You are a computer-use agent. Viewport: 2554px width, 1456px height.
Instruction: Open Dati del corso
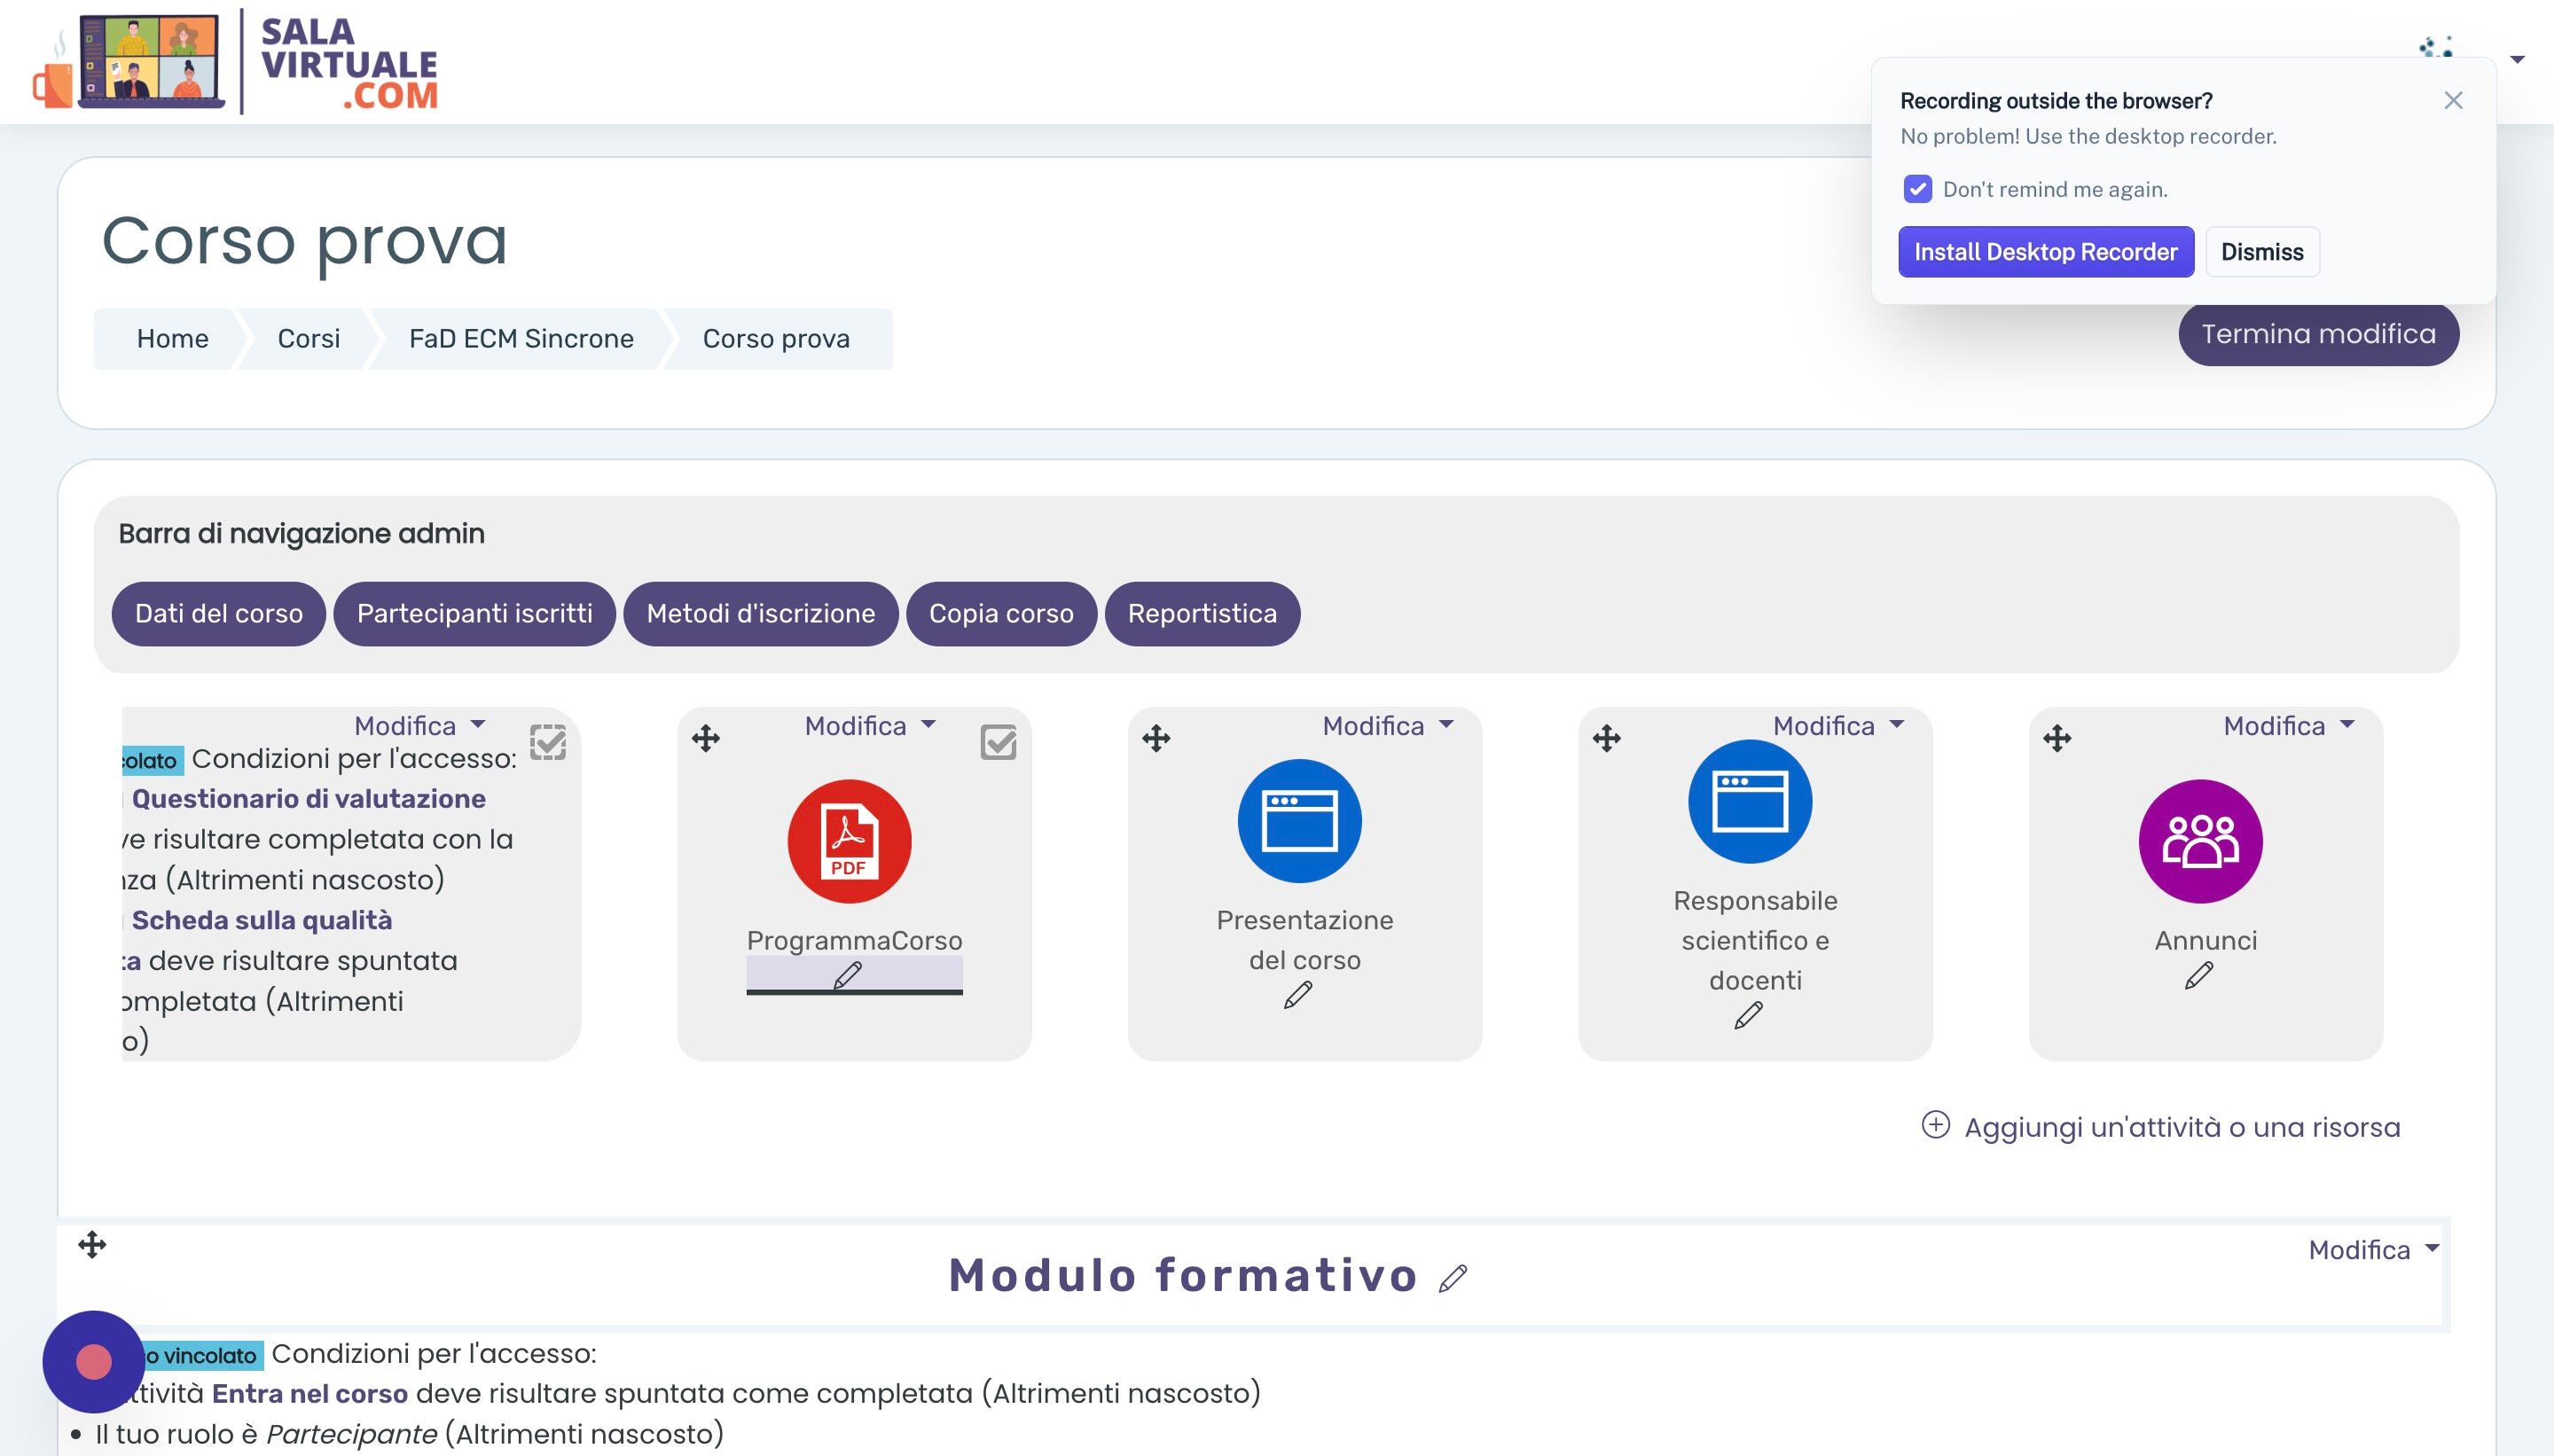click(219, 614)
